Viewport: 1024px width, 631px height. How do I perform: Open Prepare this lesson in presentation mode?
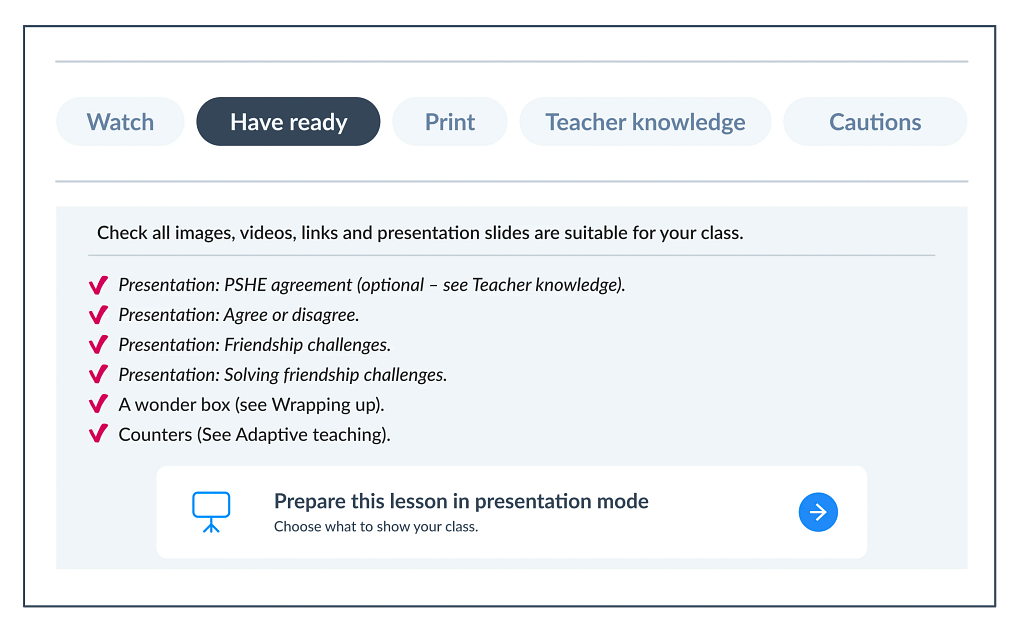[x=461, y=502]
